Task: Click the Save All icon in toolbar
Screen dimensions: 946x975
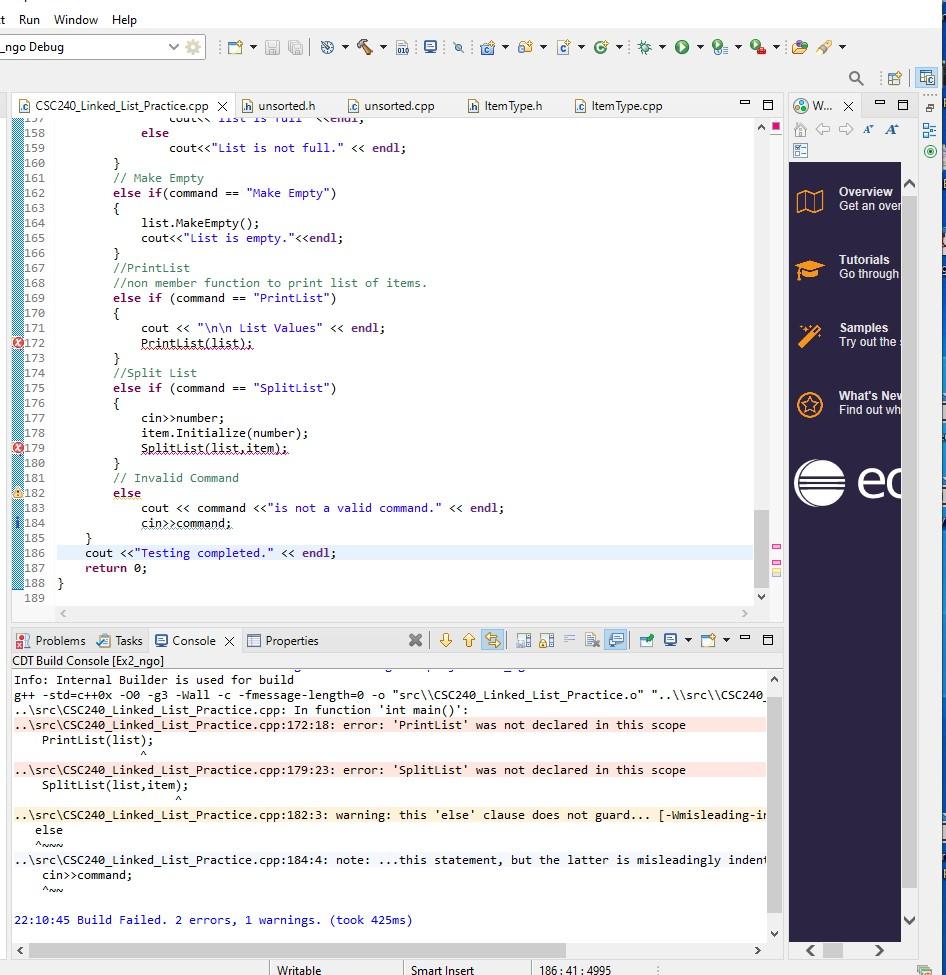Action: [x=295, y=46]
